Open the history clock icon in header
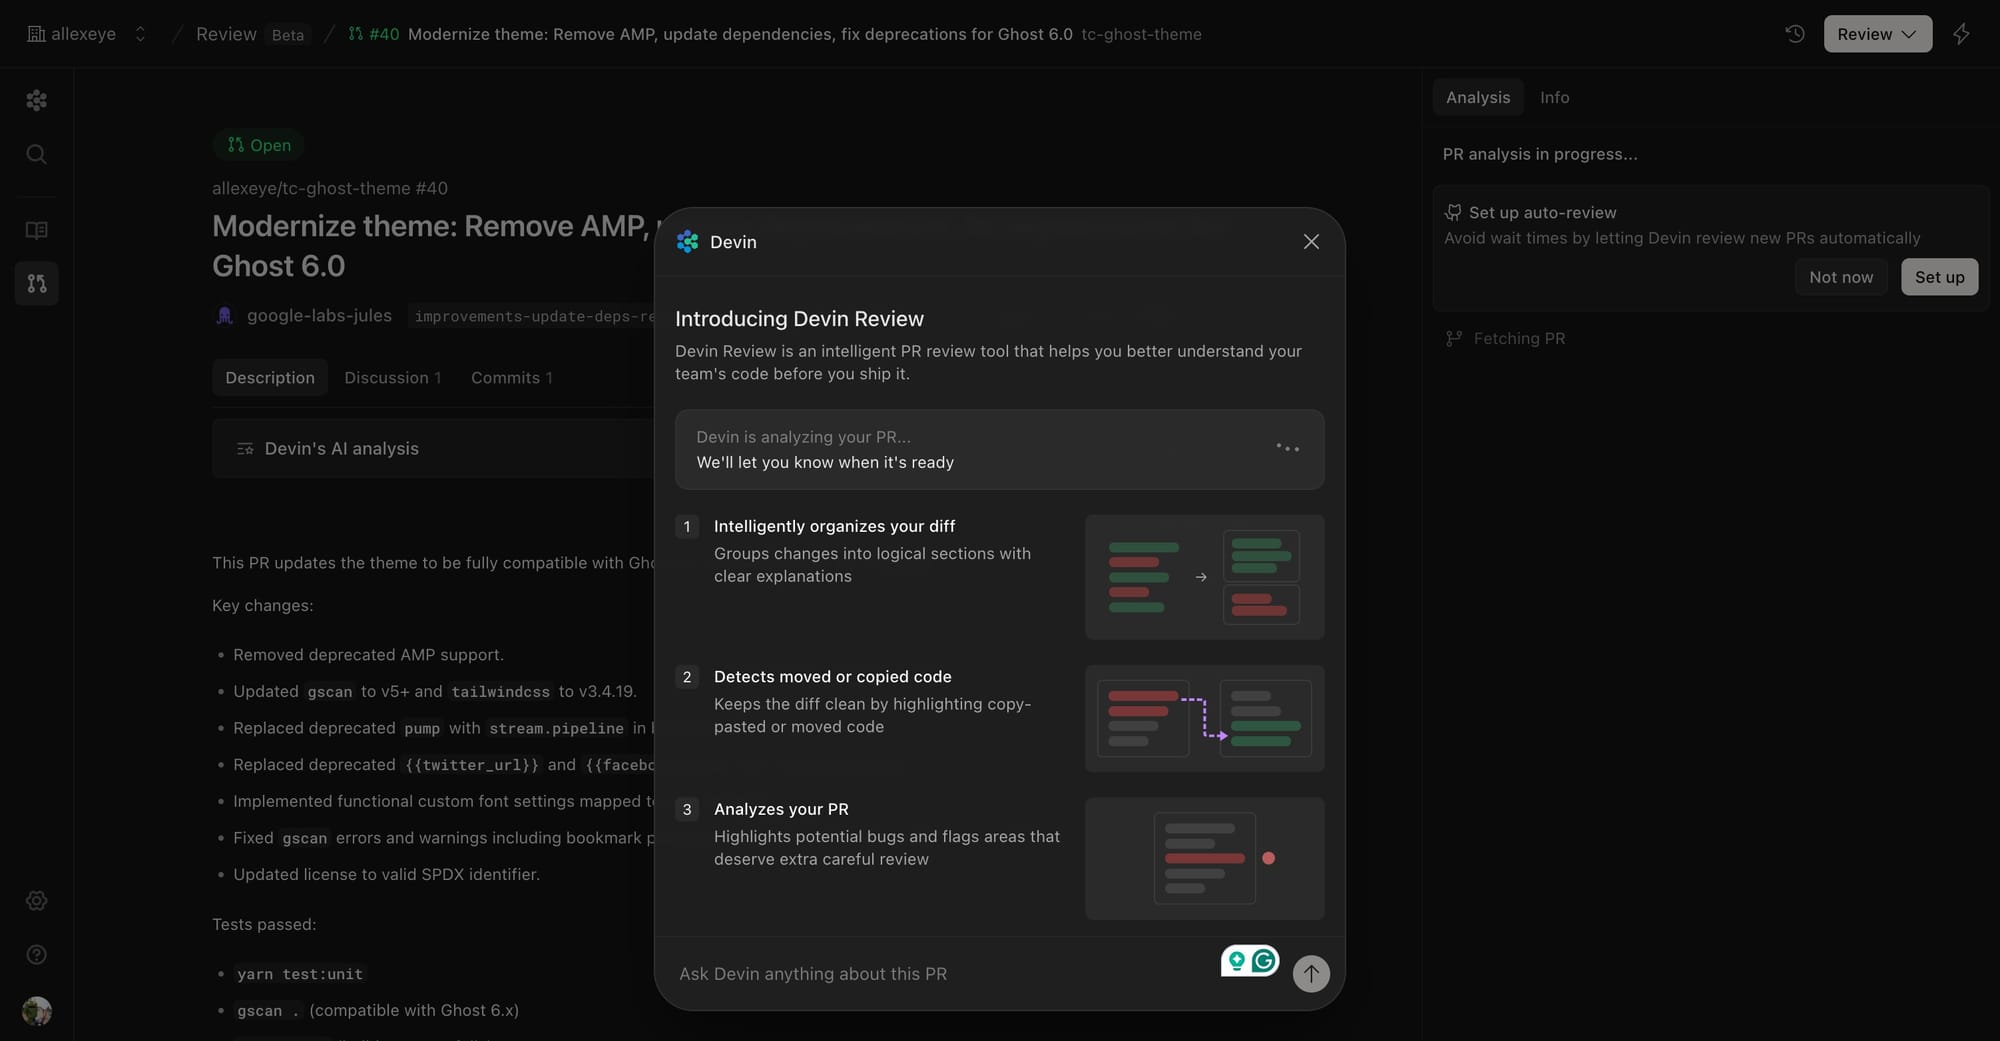This screenshot has width=2000, height=1041. (x=1795, y=34)
